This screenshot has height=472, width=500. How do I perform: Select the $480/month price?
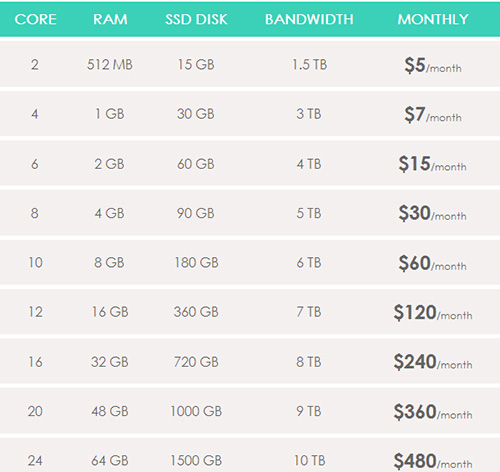point(433,461)
